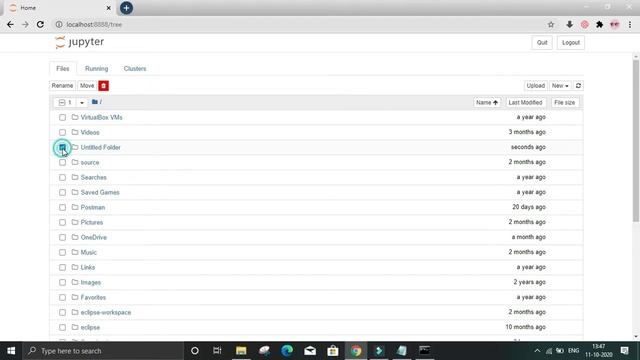This screenshot has height=360, width=640.
Task: Switch to the Files tab
Action: [x=62, y=69]
